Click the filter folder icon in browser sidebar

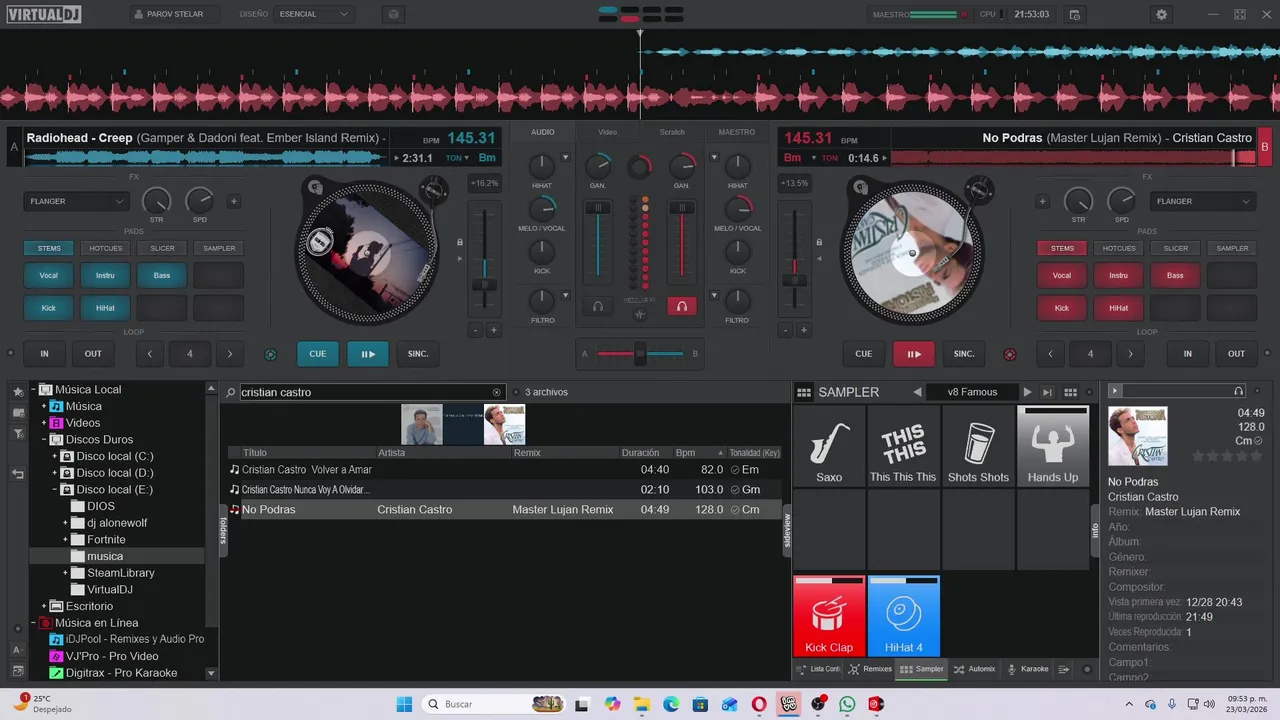[x=18, y=433]
